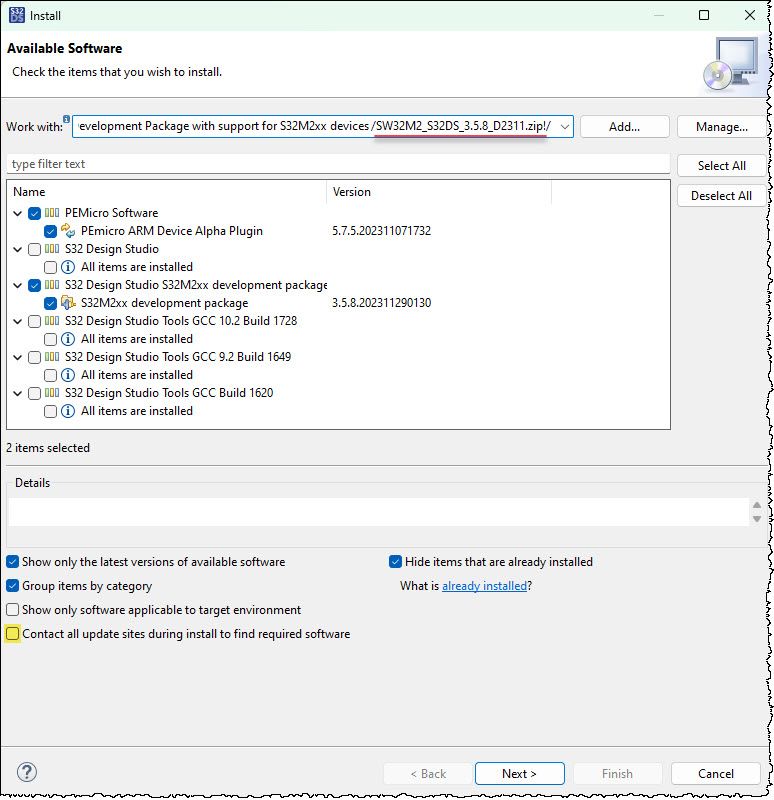Screen dimensions: 774x800
Task: Click the install wizard computer and CD image
Action: coord(731,64)
